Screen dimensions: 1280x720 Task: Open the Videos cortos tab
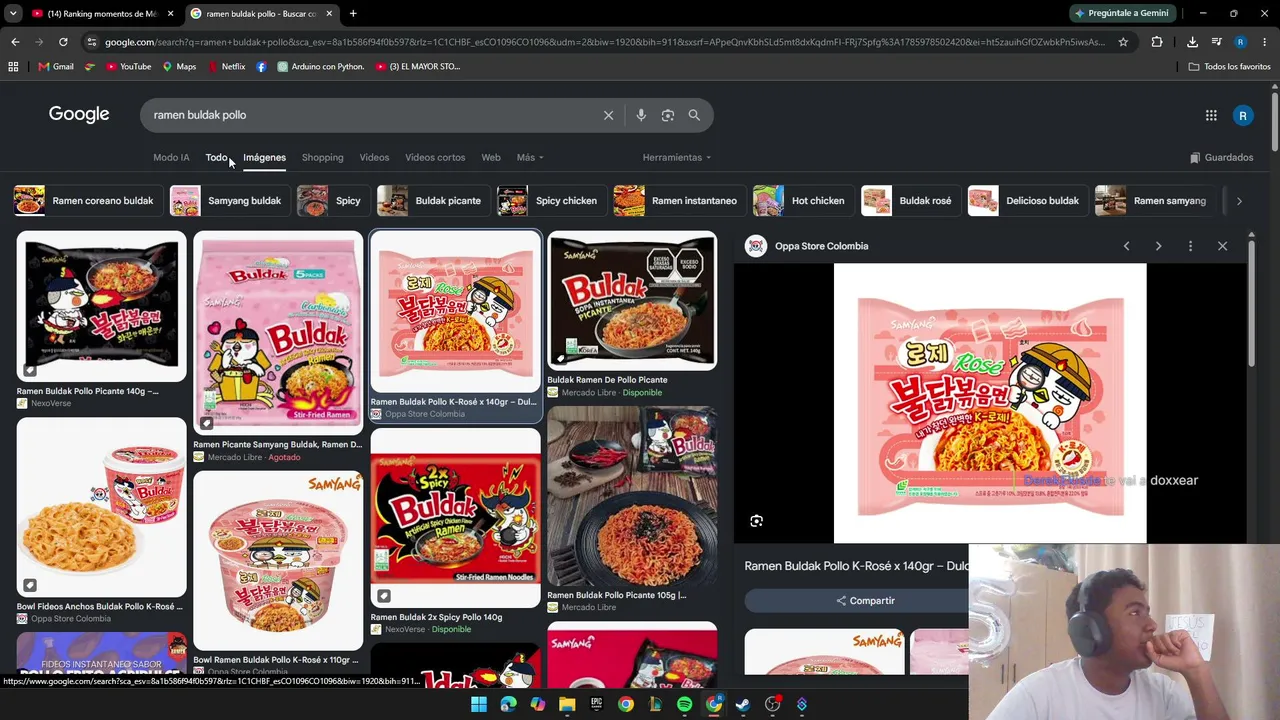tap(435, 157)
